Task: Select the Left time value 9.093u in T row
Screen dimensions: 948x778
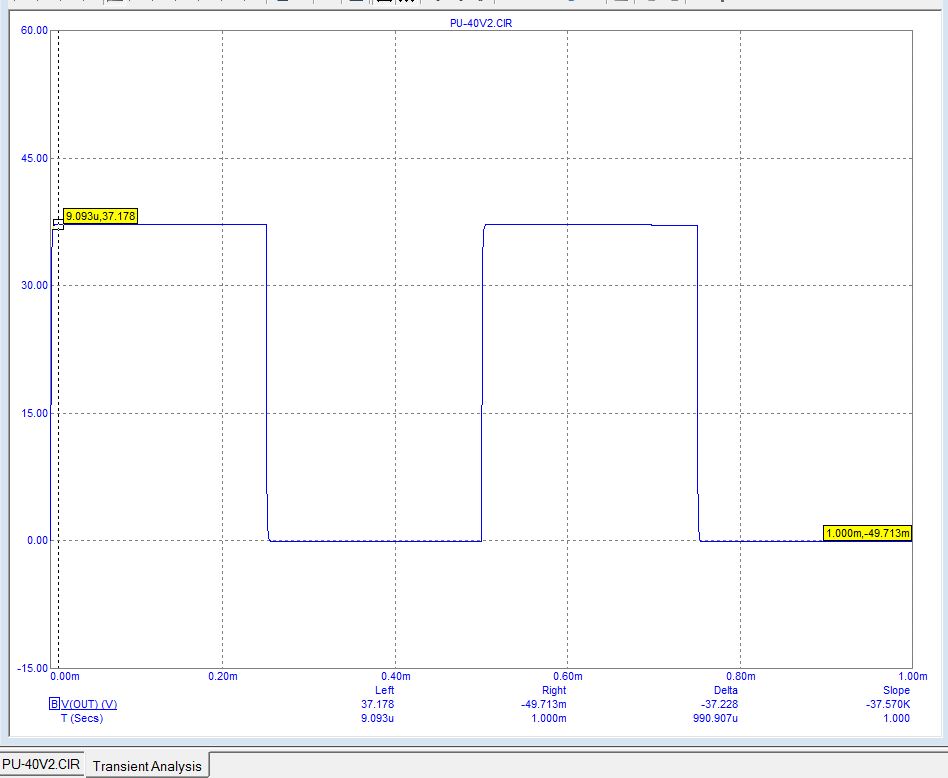Action: coord(377,718)
